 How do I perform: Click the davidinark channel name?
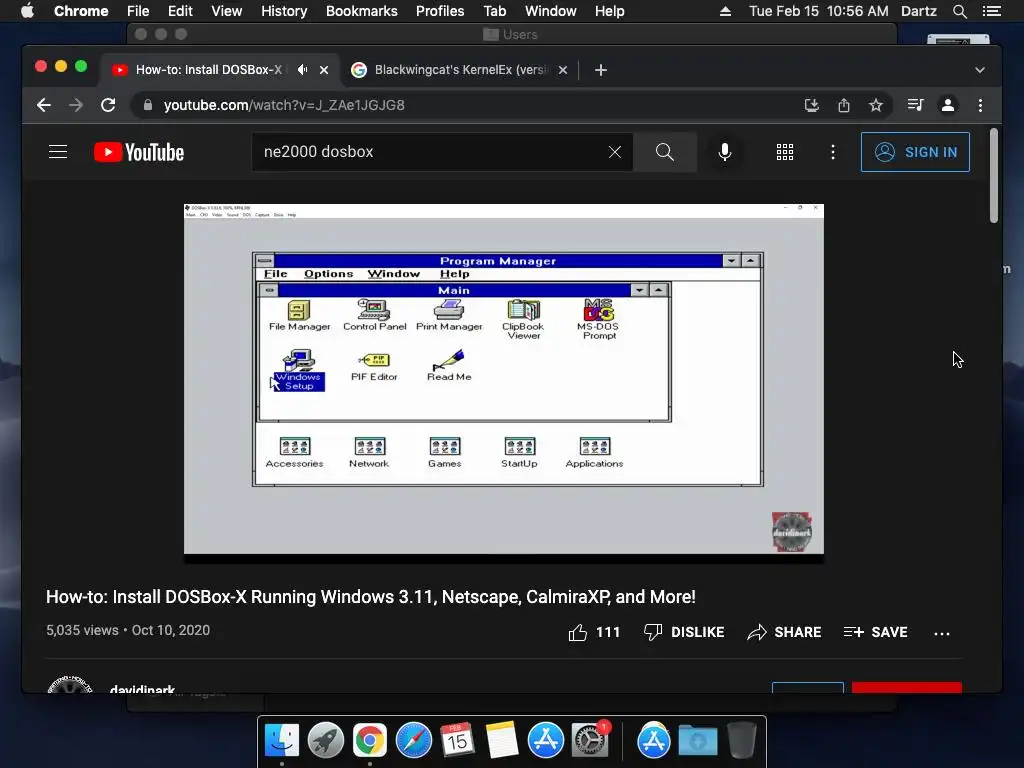click(142, 689)
